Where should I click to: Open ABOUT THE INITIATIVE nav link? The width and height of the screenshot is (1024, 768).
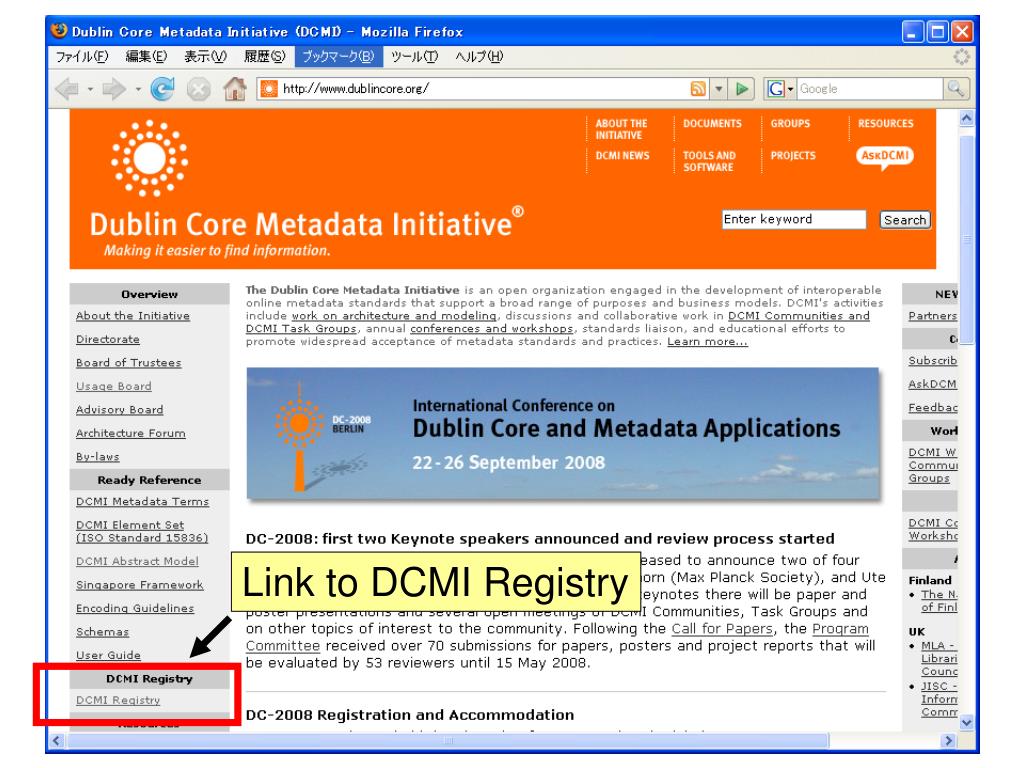621,129
